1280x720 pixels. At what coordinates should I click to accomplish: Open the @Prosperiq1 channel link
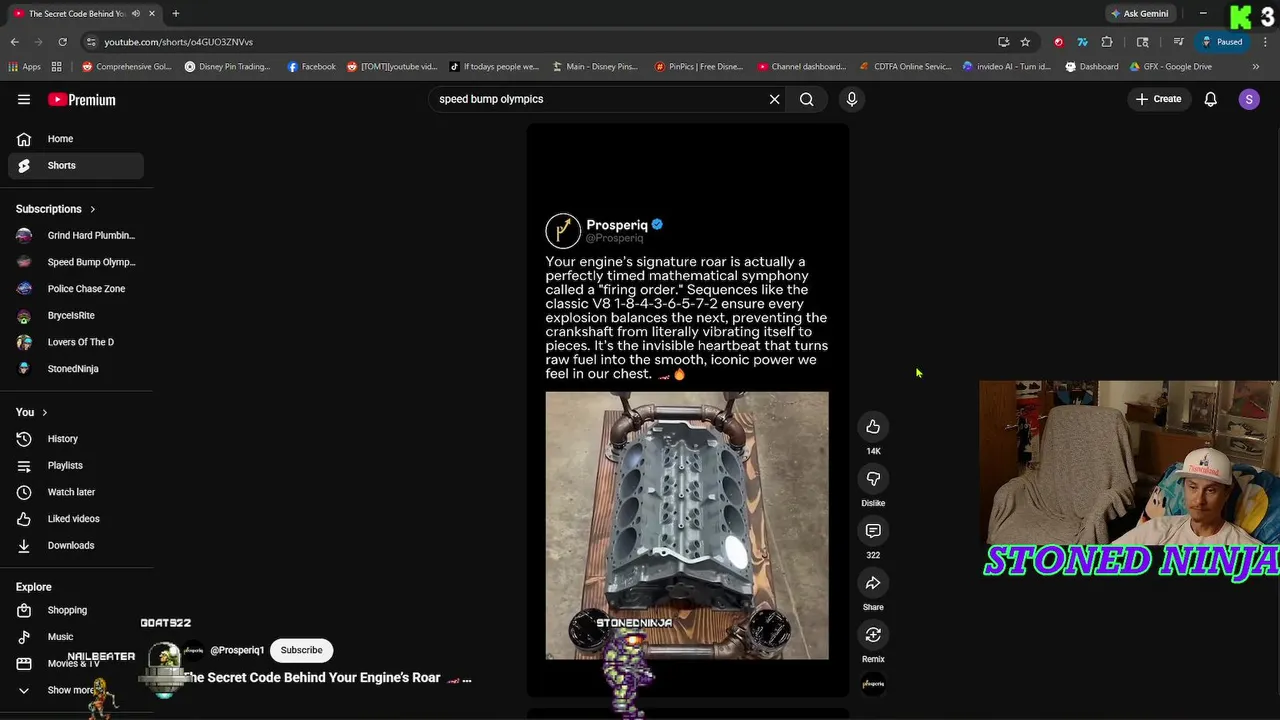237,650
